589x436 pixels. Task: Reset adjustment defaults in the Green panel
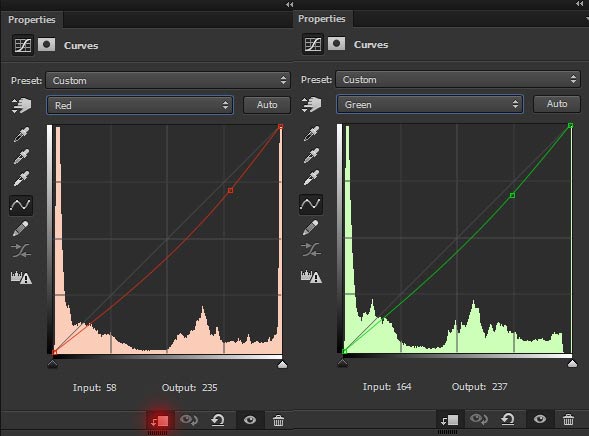tap(507, 419)
